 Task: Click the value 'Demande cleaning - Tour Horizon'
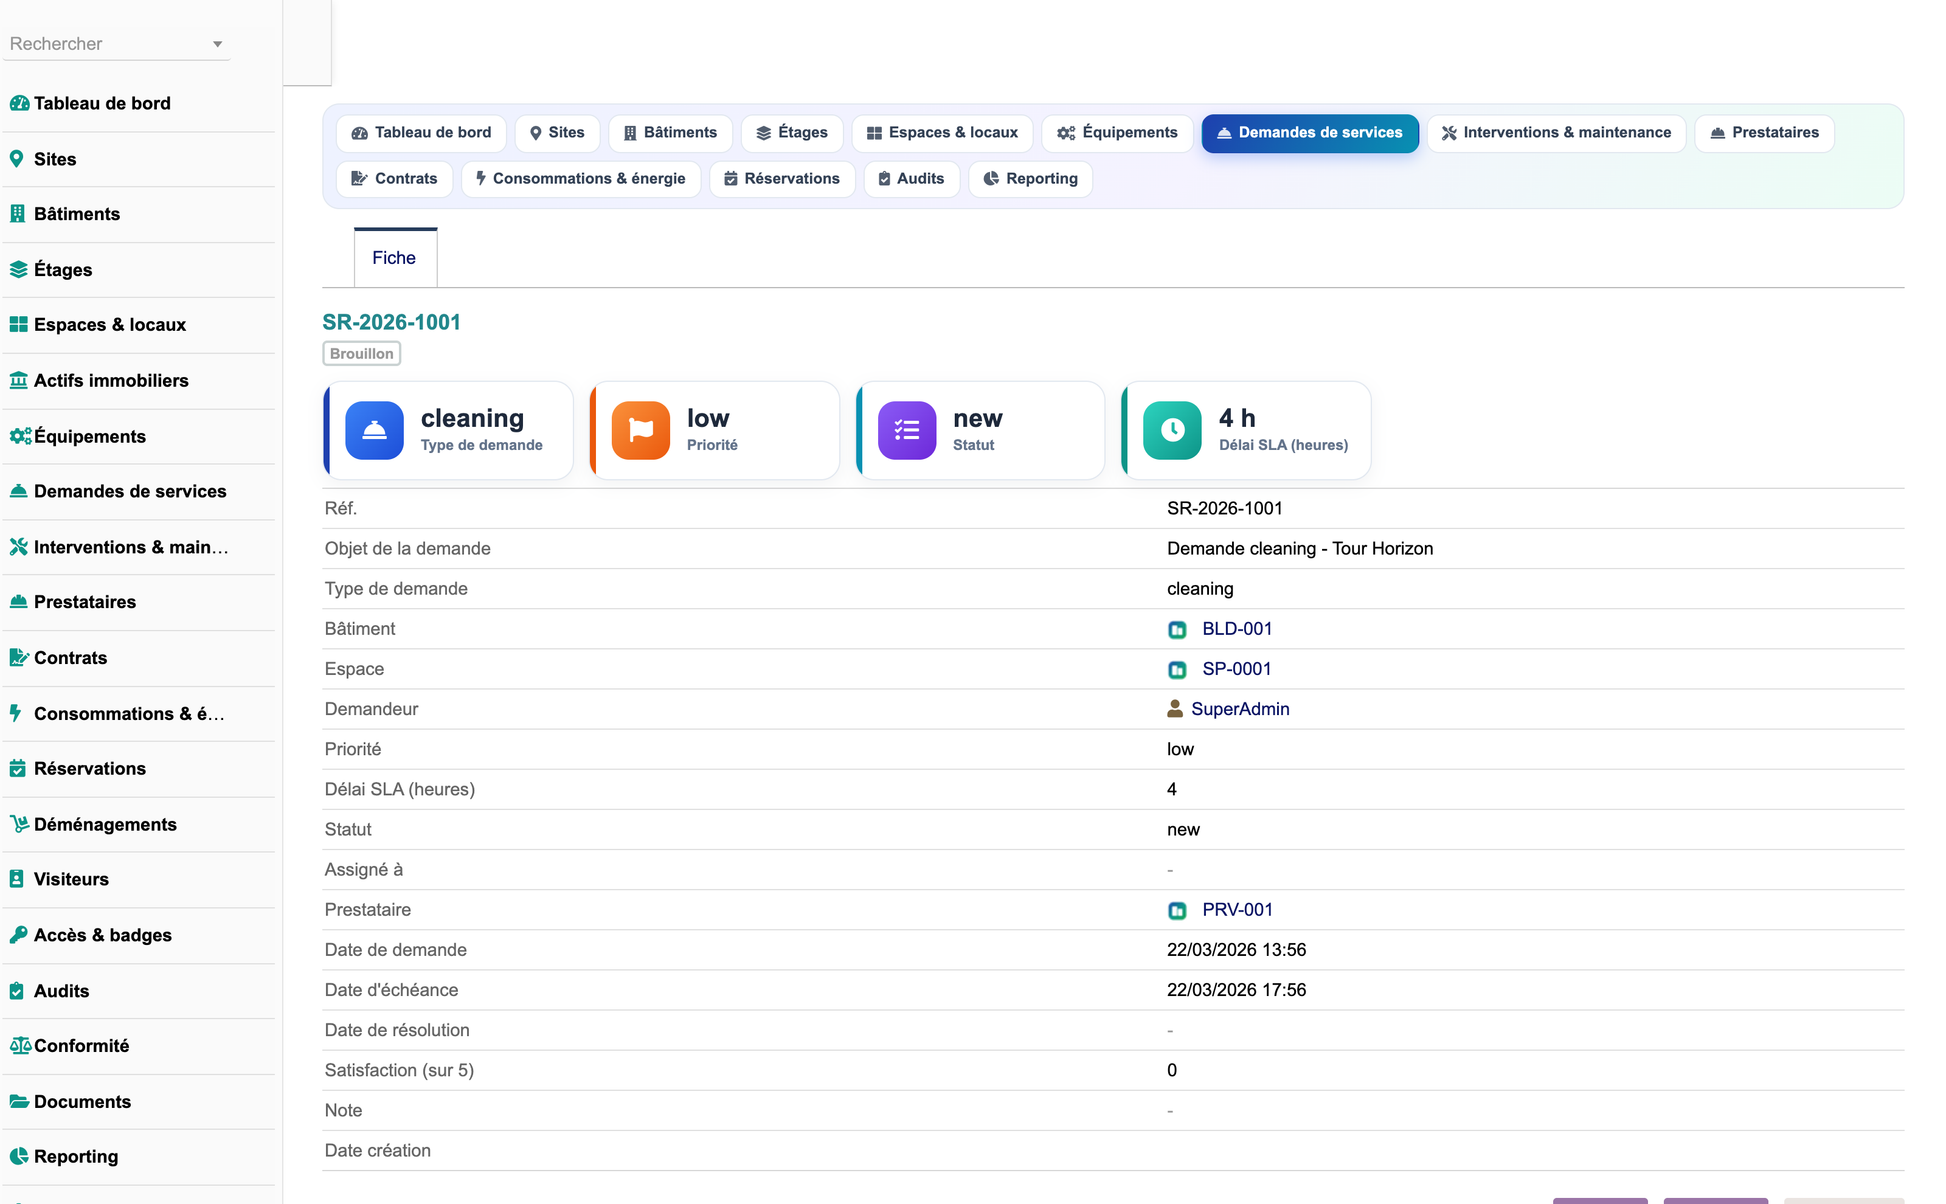click(x=1300, y=549)
